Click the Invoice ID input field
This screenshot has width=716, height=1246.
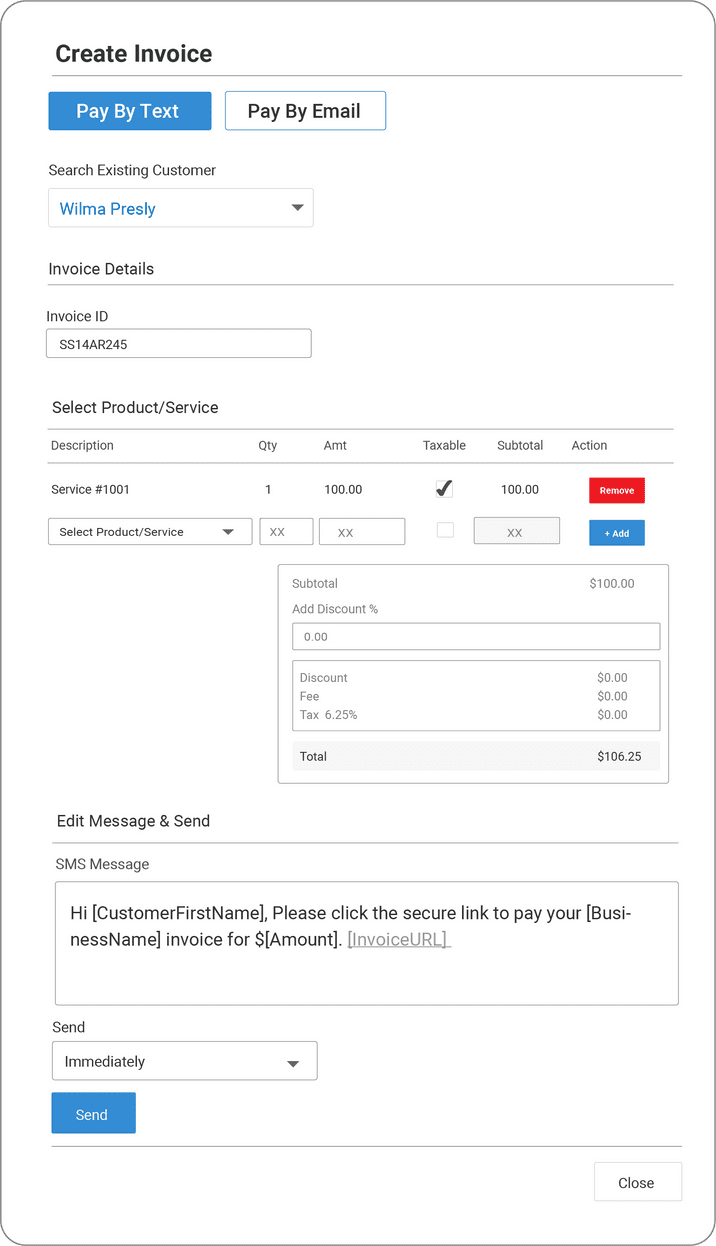coord(179,344)
